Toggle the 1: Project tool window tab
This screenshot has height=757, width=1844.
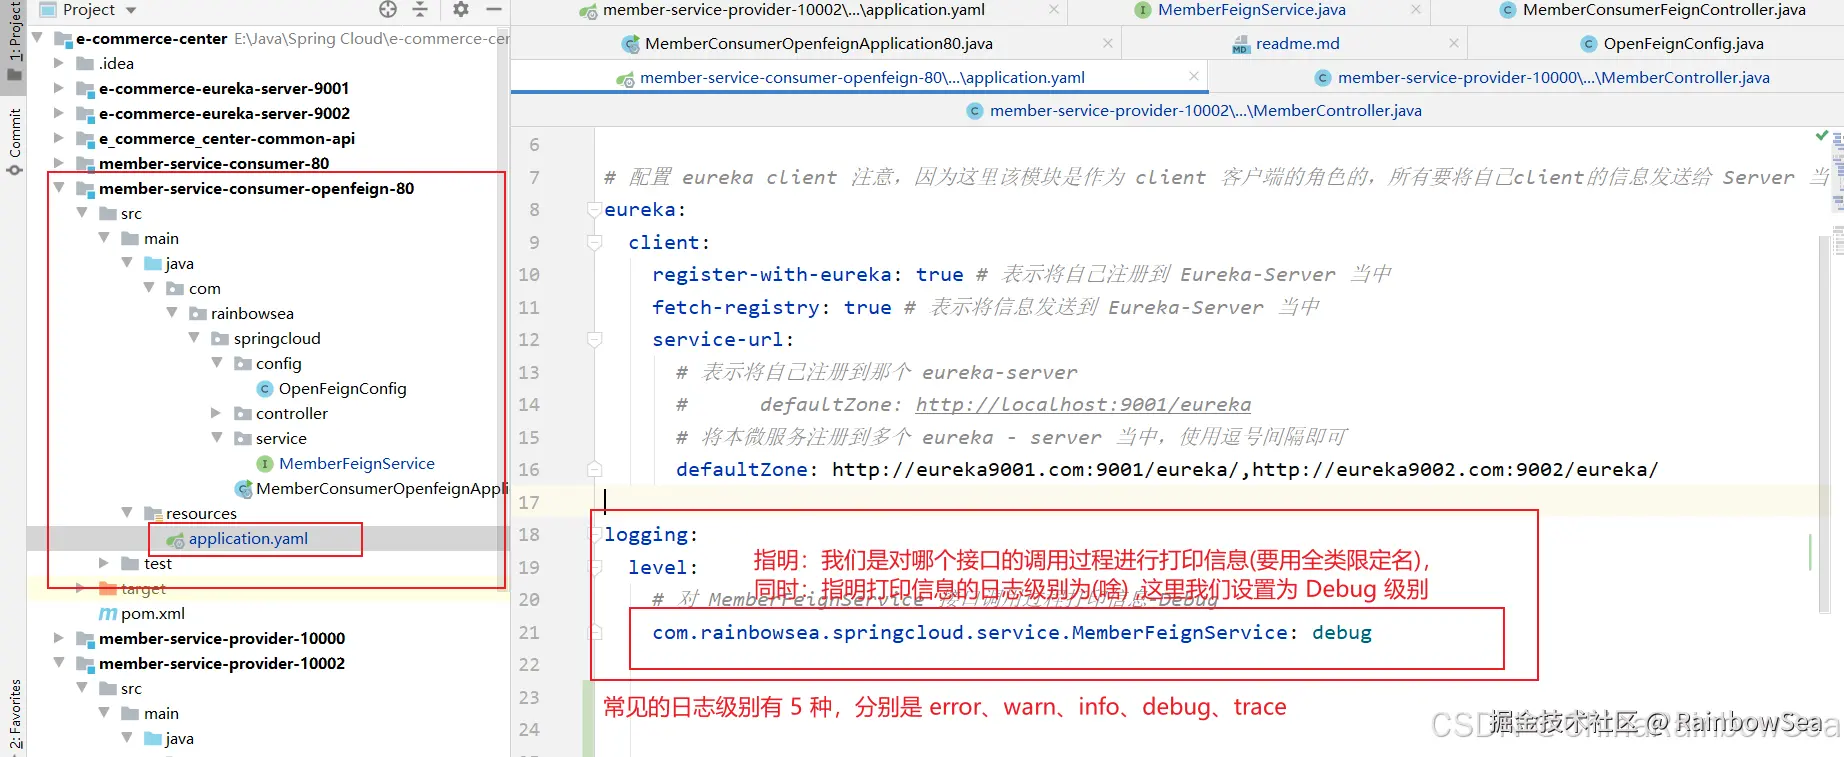[x=14, y=40]
